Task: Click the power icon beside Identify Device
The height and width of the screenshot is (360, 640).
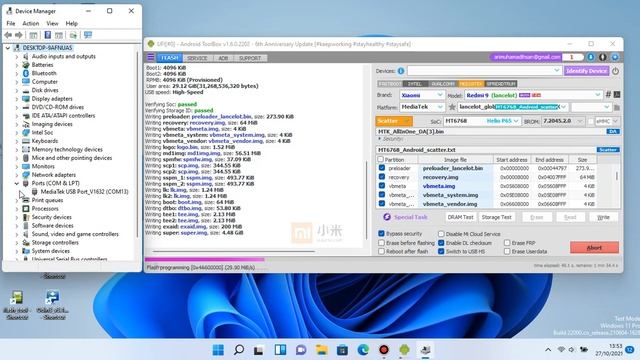Action: (615, 71)
